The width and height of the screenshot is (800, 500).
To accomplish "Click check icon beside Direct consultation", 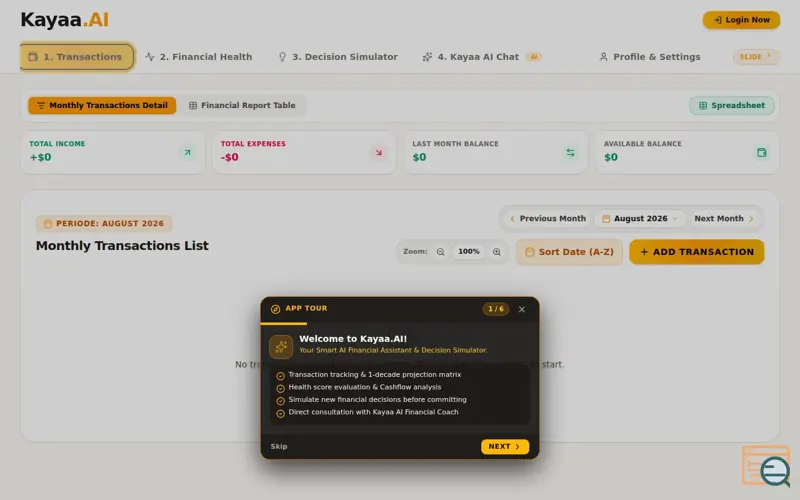I will pos(280,414).
